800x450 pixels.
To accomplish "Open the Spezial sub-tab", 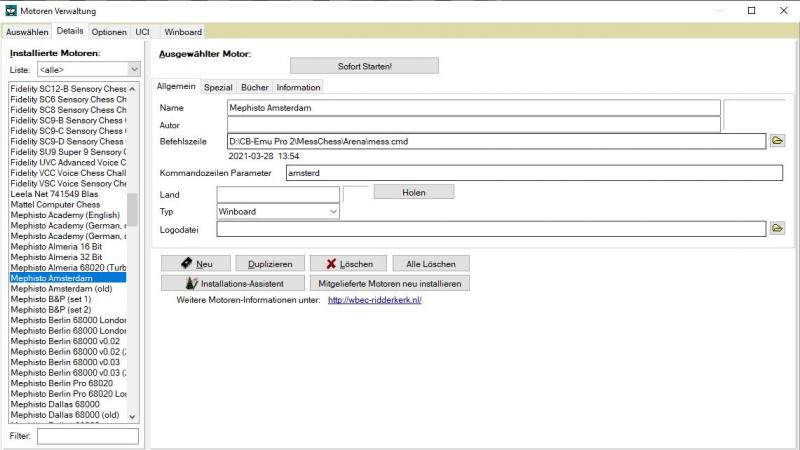I will point(218,88).
